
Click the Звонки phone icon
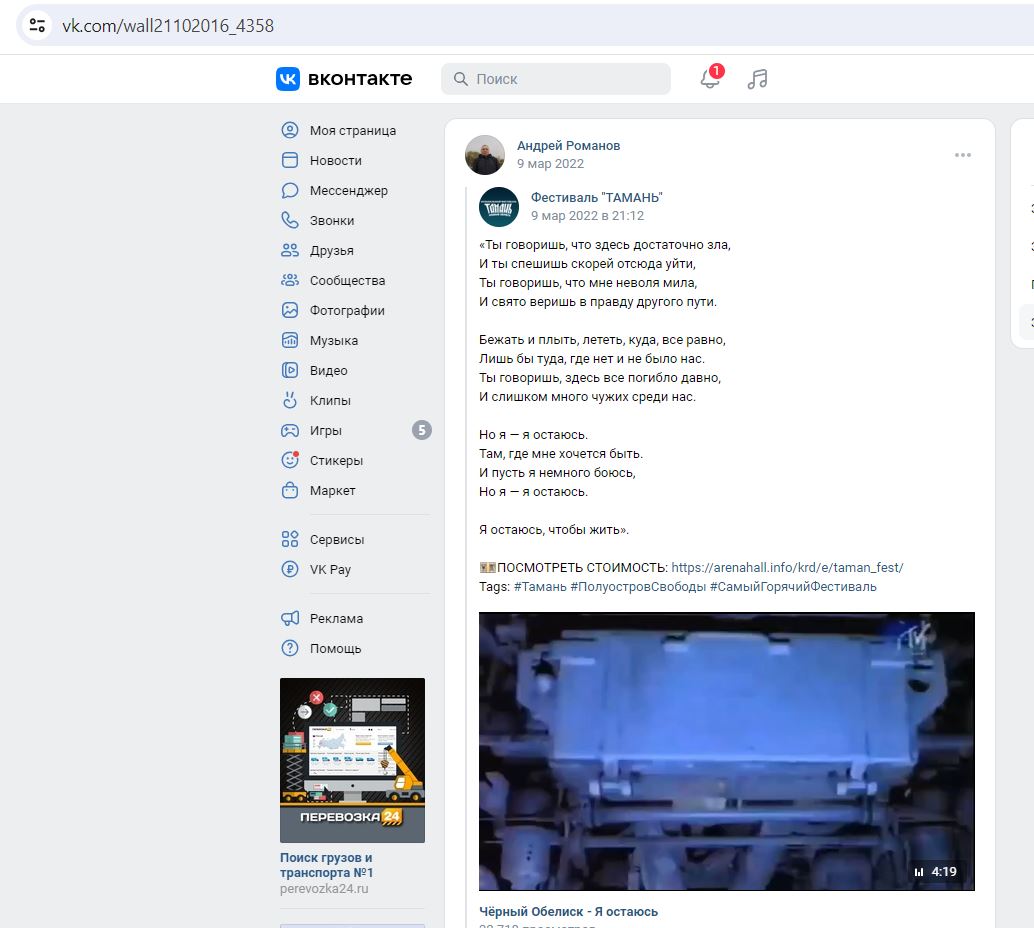(289, 220)
